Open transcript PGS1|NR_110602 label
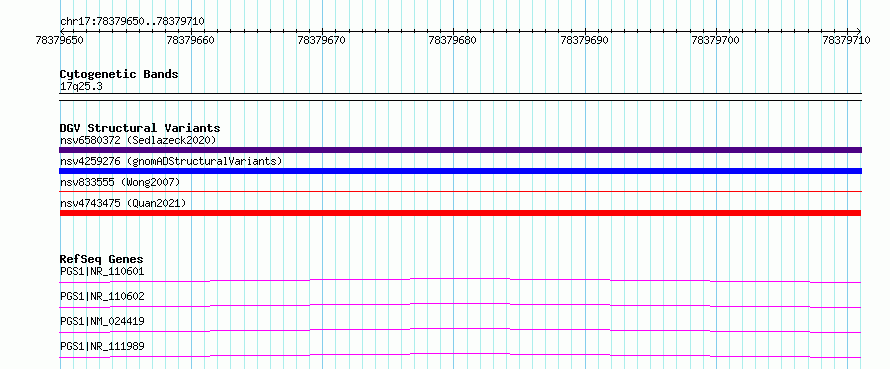The image size is (890, 369). click(x=102, y=296)
